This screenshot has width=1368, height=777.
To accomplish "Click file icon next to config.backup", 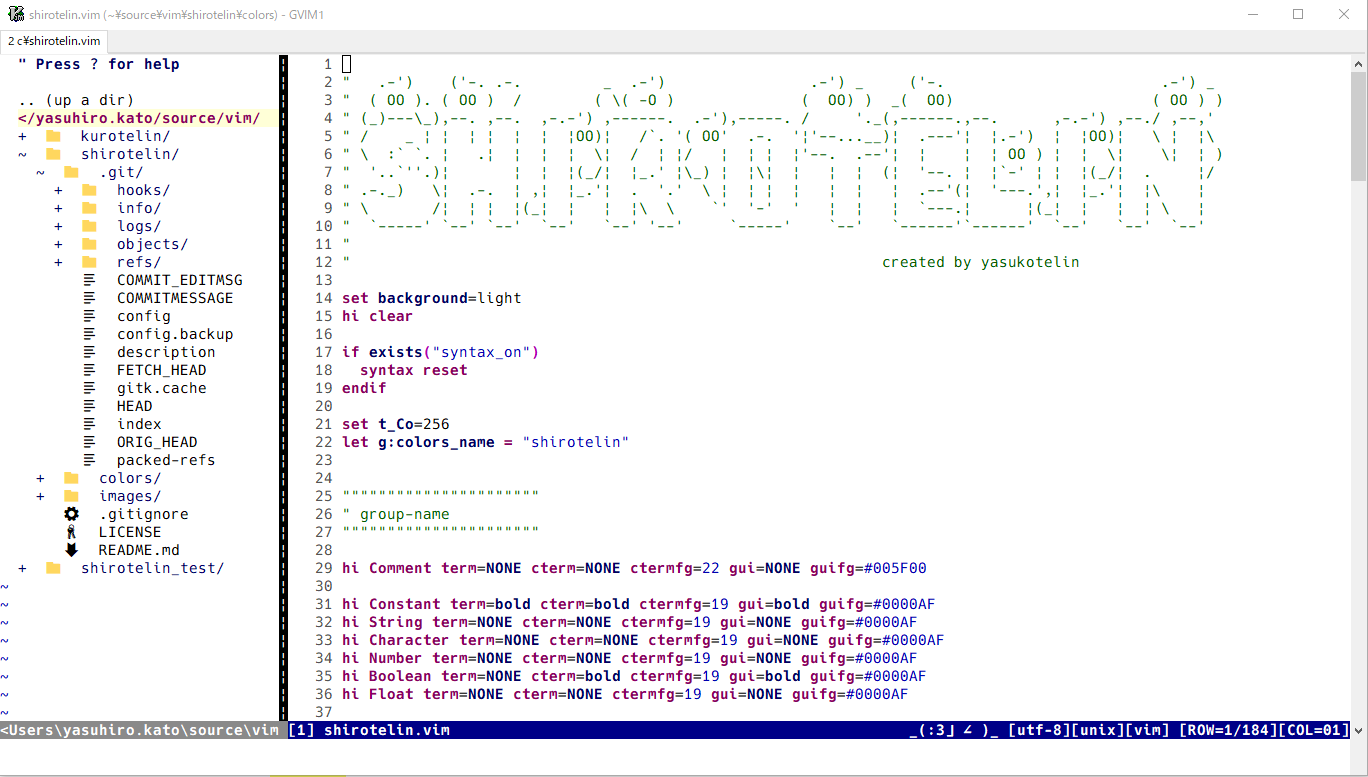I will 89,334.
